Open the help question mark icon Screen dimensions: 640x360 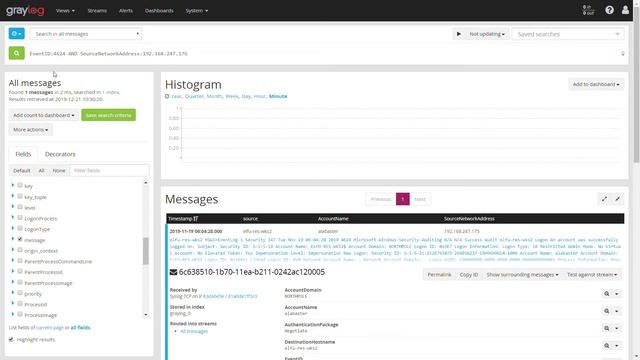tap(609, 10)
